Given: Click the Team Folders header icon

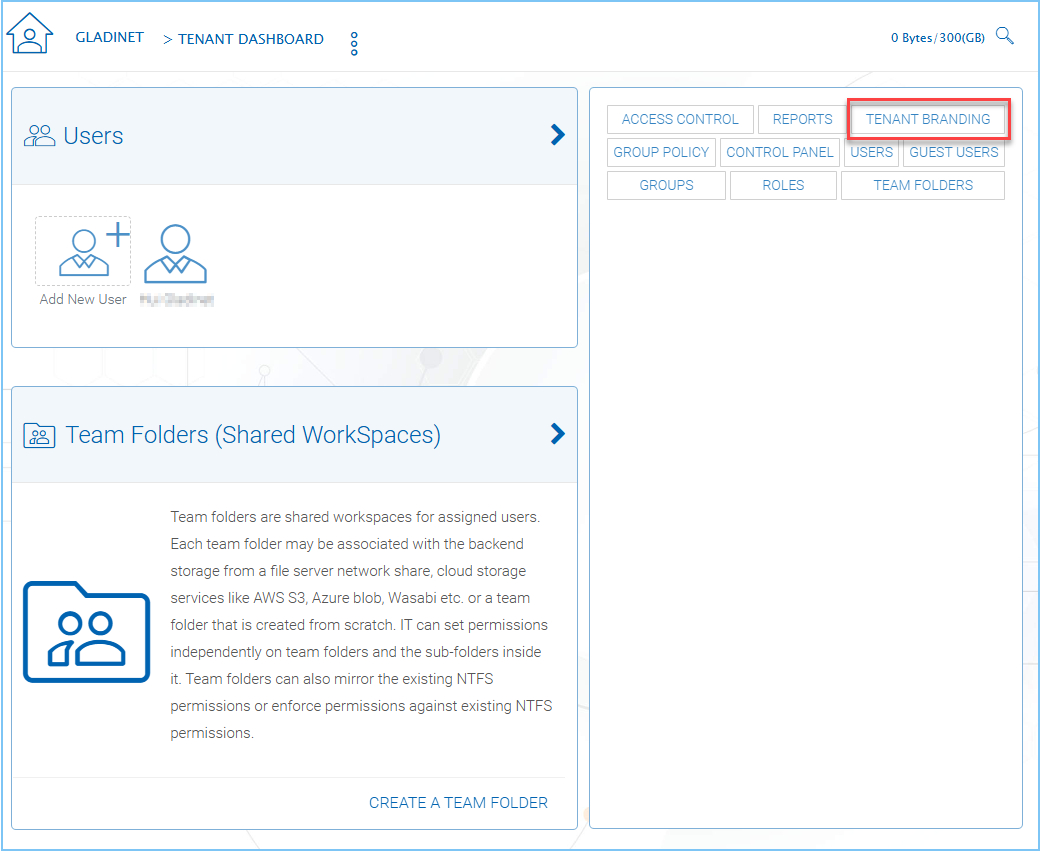Looking at the screenshot, I should coord(39,435).
